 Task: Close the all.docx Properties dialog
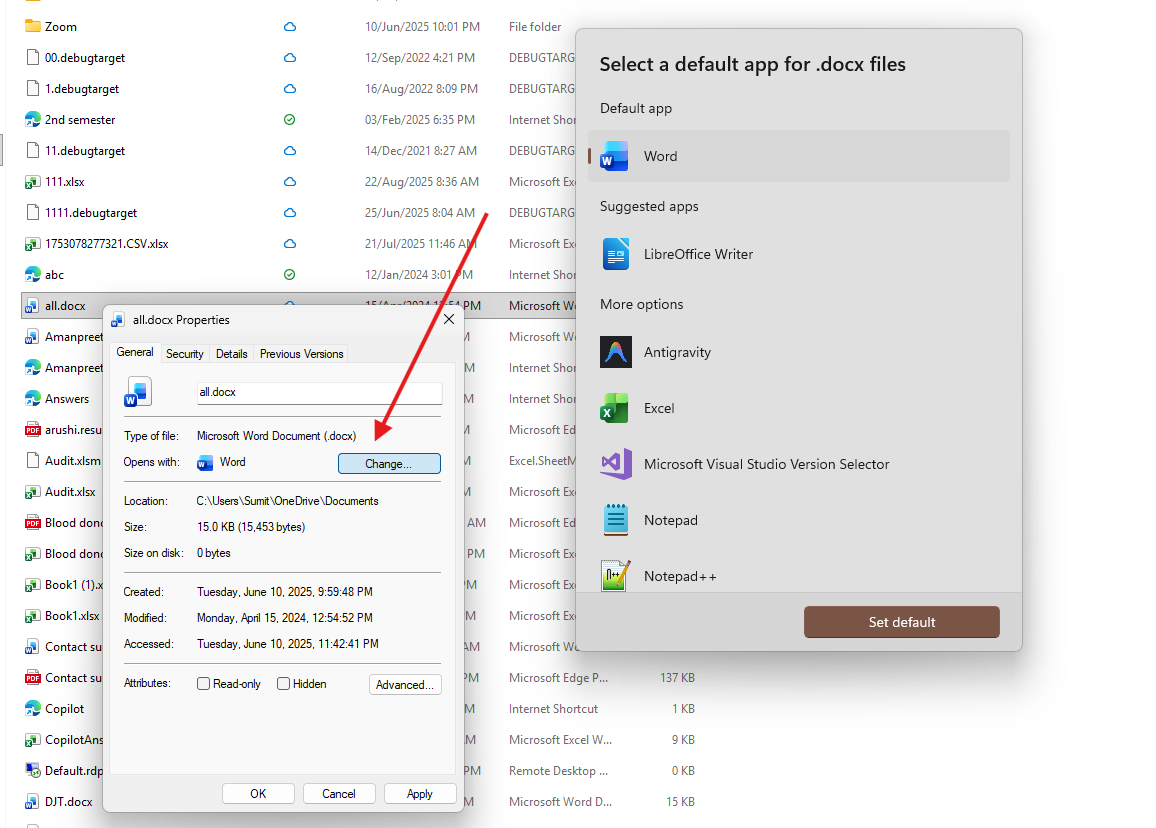tap(449, 319)
